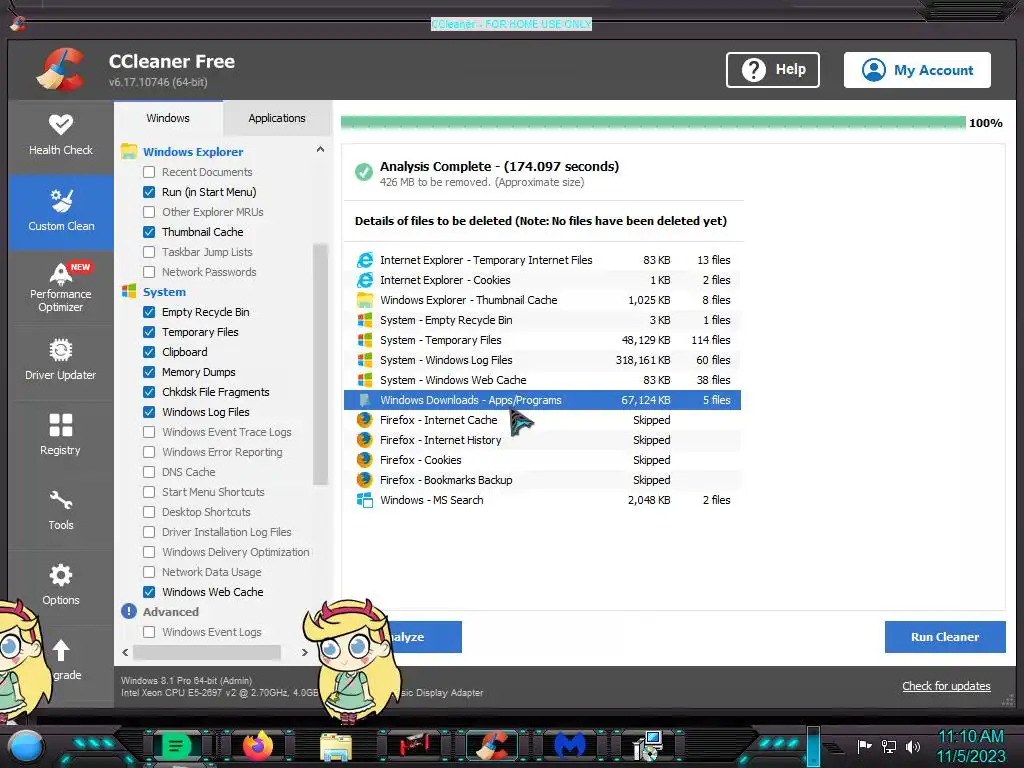Click the Windows MS Search row icon

364,500
